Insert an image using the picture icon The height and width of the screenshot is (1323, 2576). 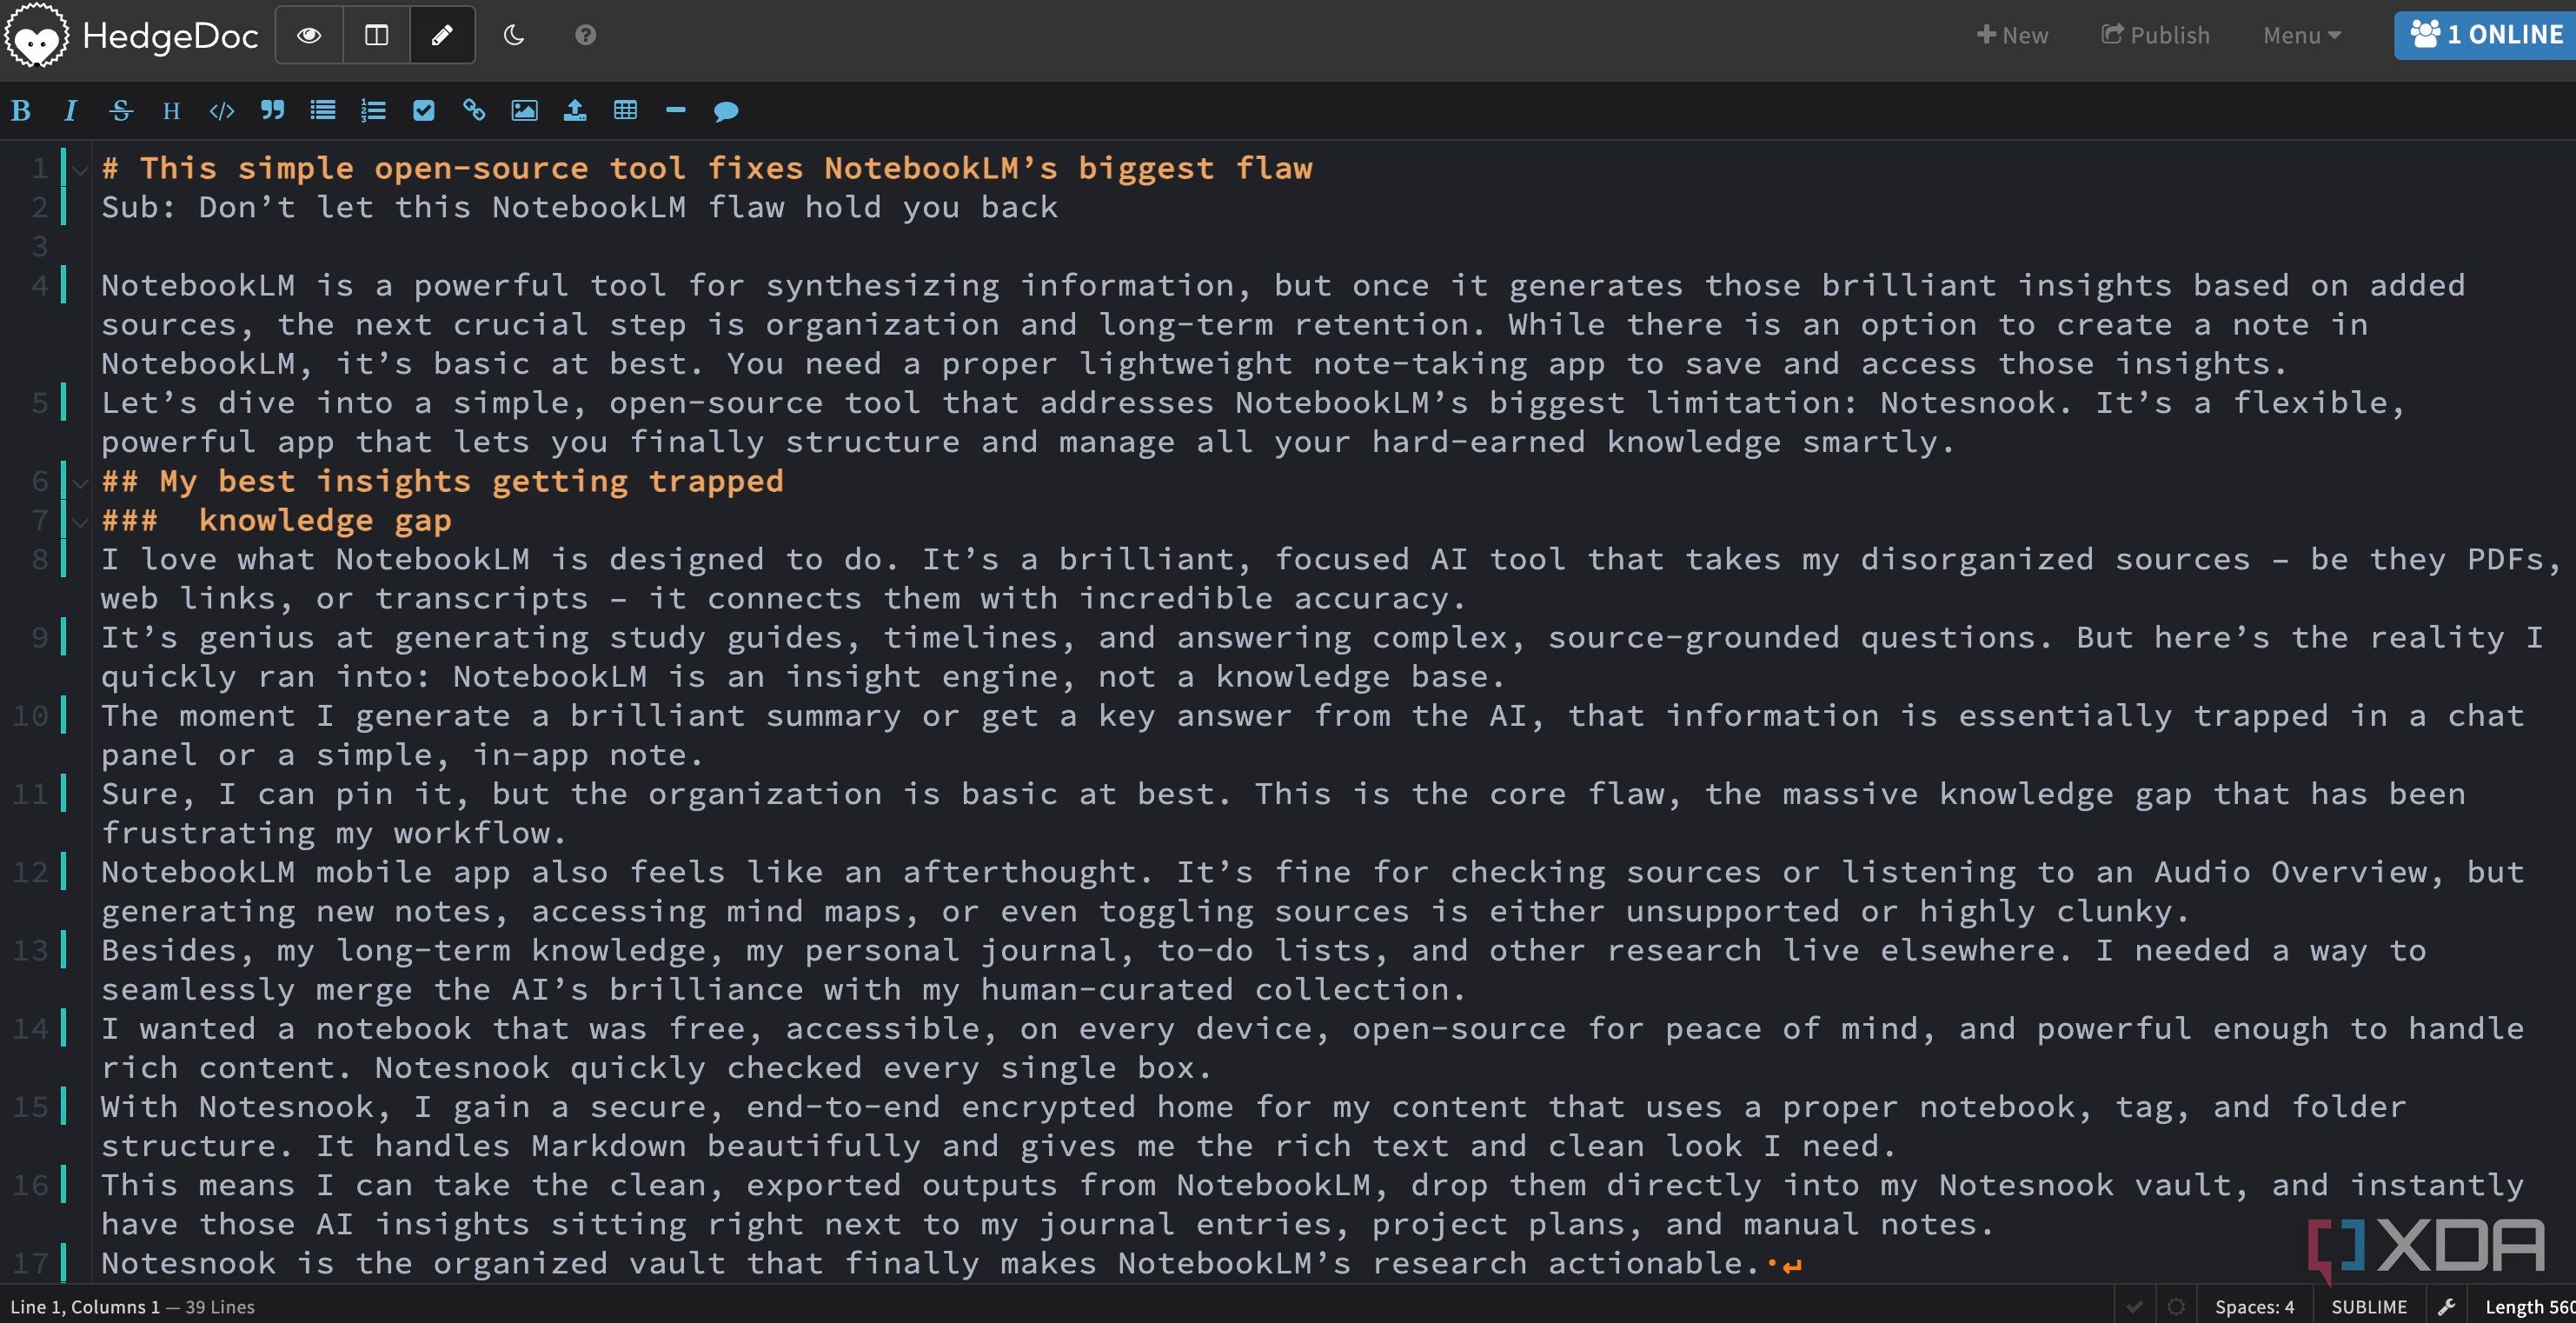point(524,111)
